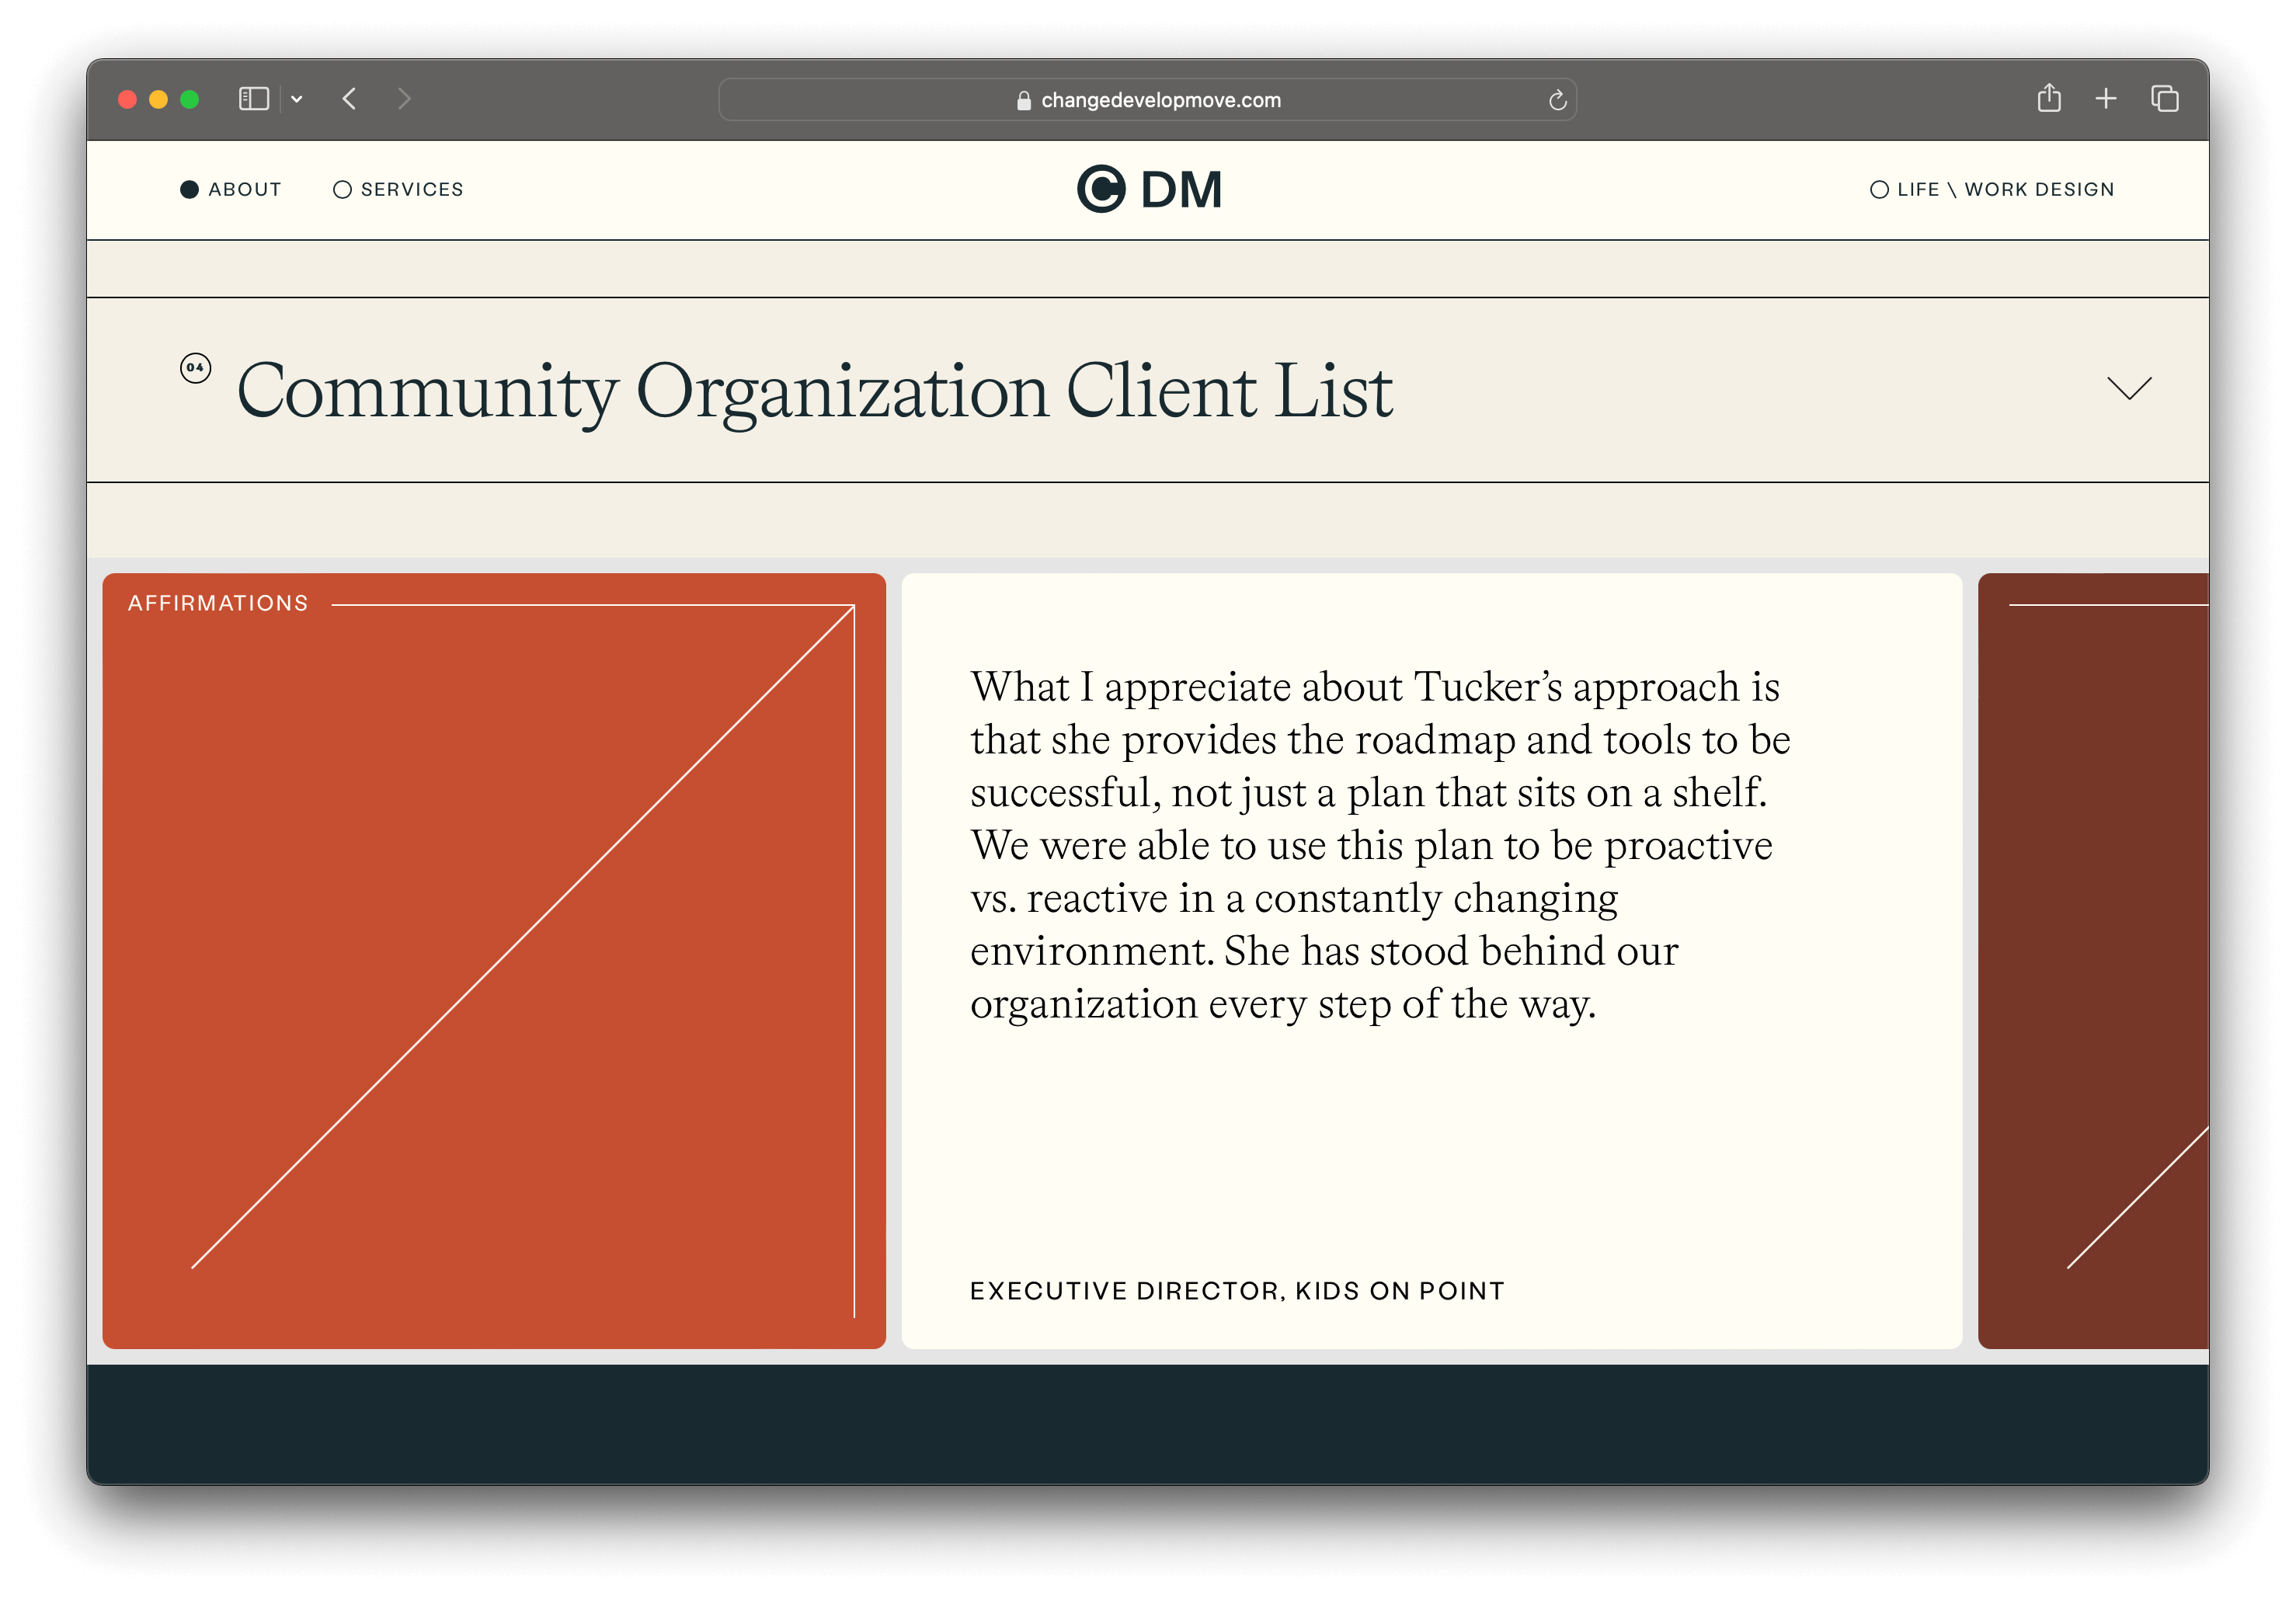Show the tab overview icon
The height and width of the screenshot is (1600, 2296).
point(2165,98)
